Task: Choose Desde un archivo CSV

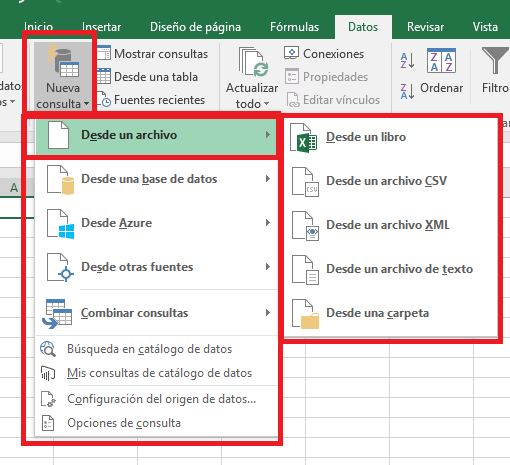Action: [391, 181]
